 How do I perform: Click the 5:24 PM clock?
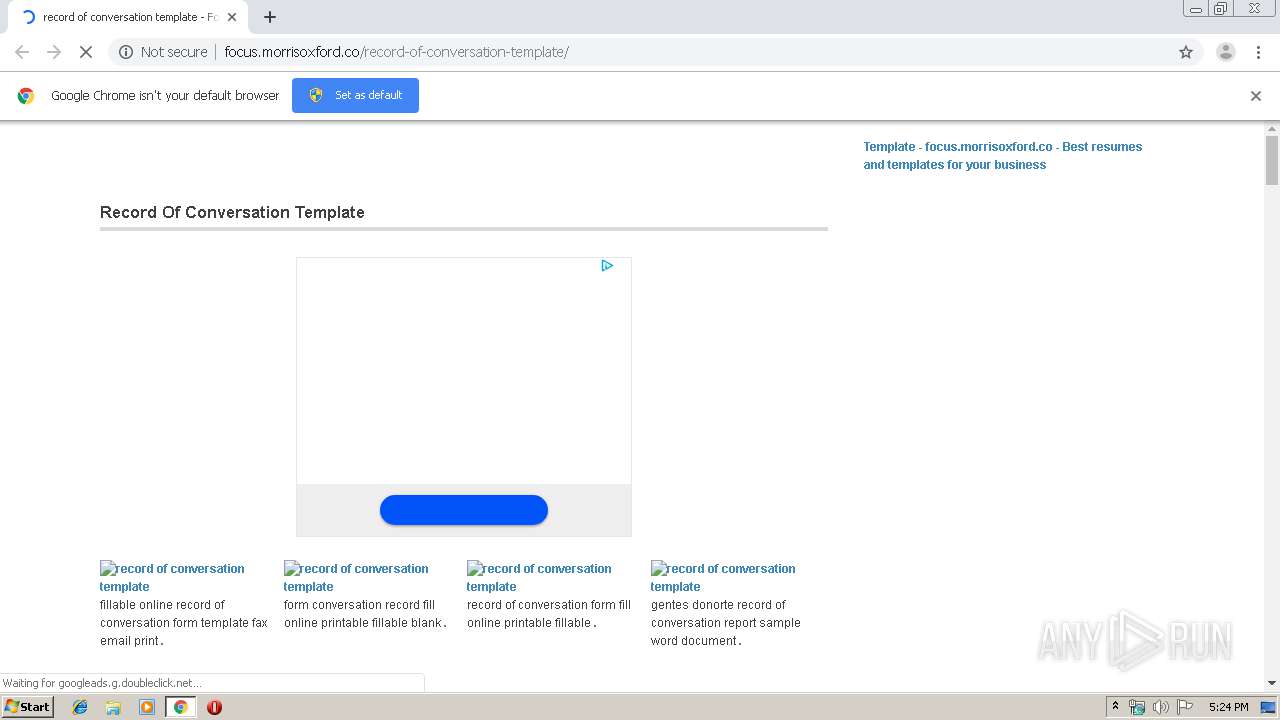coord(1228,707)
